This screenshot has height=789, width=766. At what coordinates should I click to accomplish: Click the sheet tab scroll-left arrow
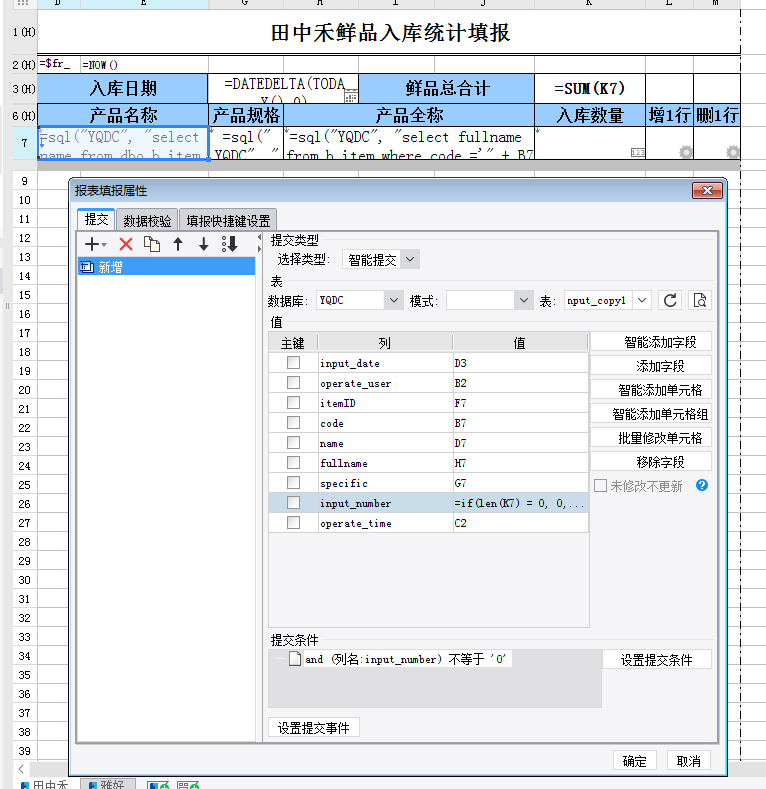(21, 769)
